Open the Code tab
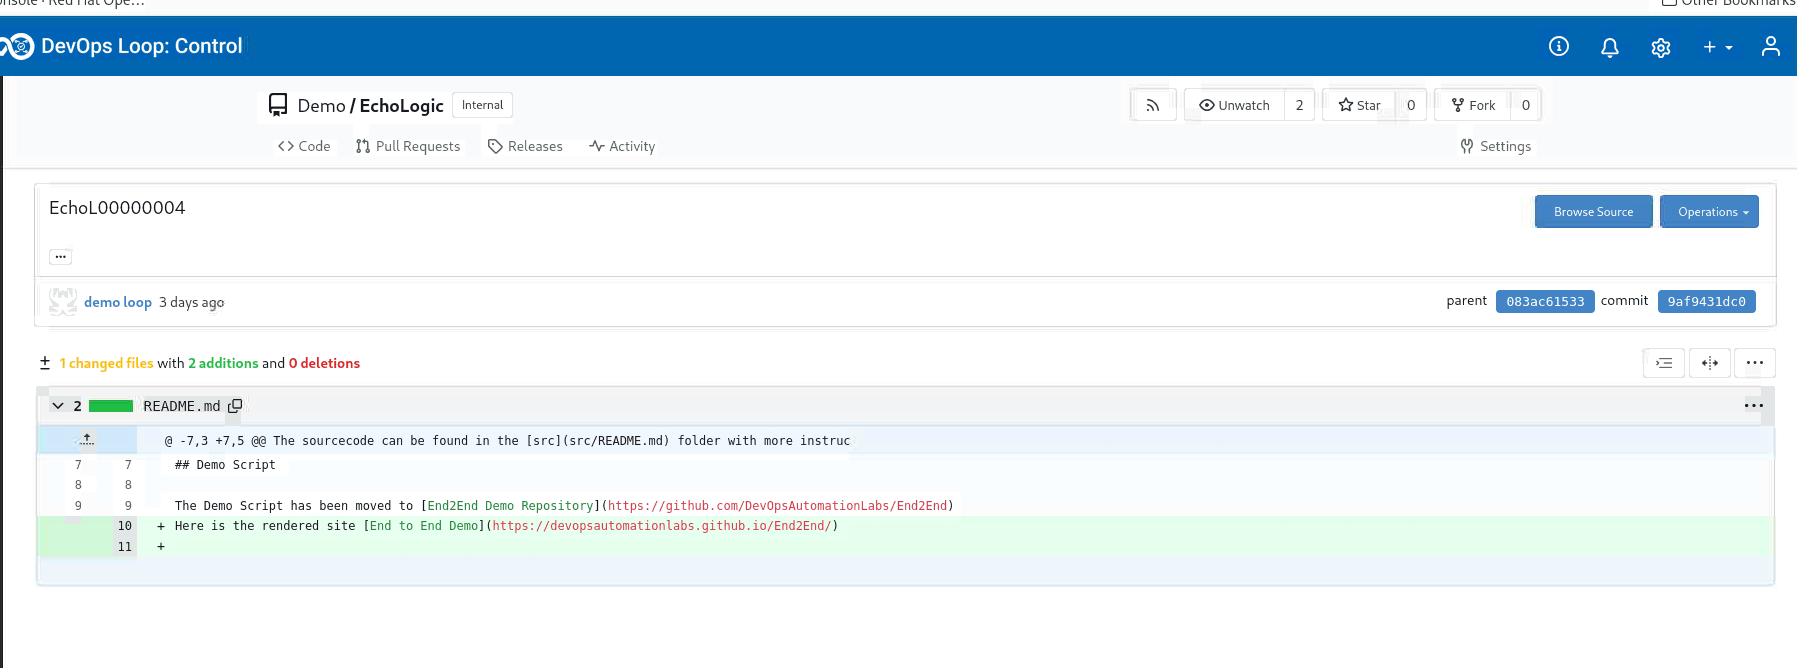Screen dimensions: 1797x668 (x=304, y=146)
